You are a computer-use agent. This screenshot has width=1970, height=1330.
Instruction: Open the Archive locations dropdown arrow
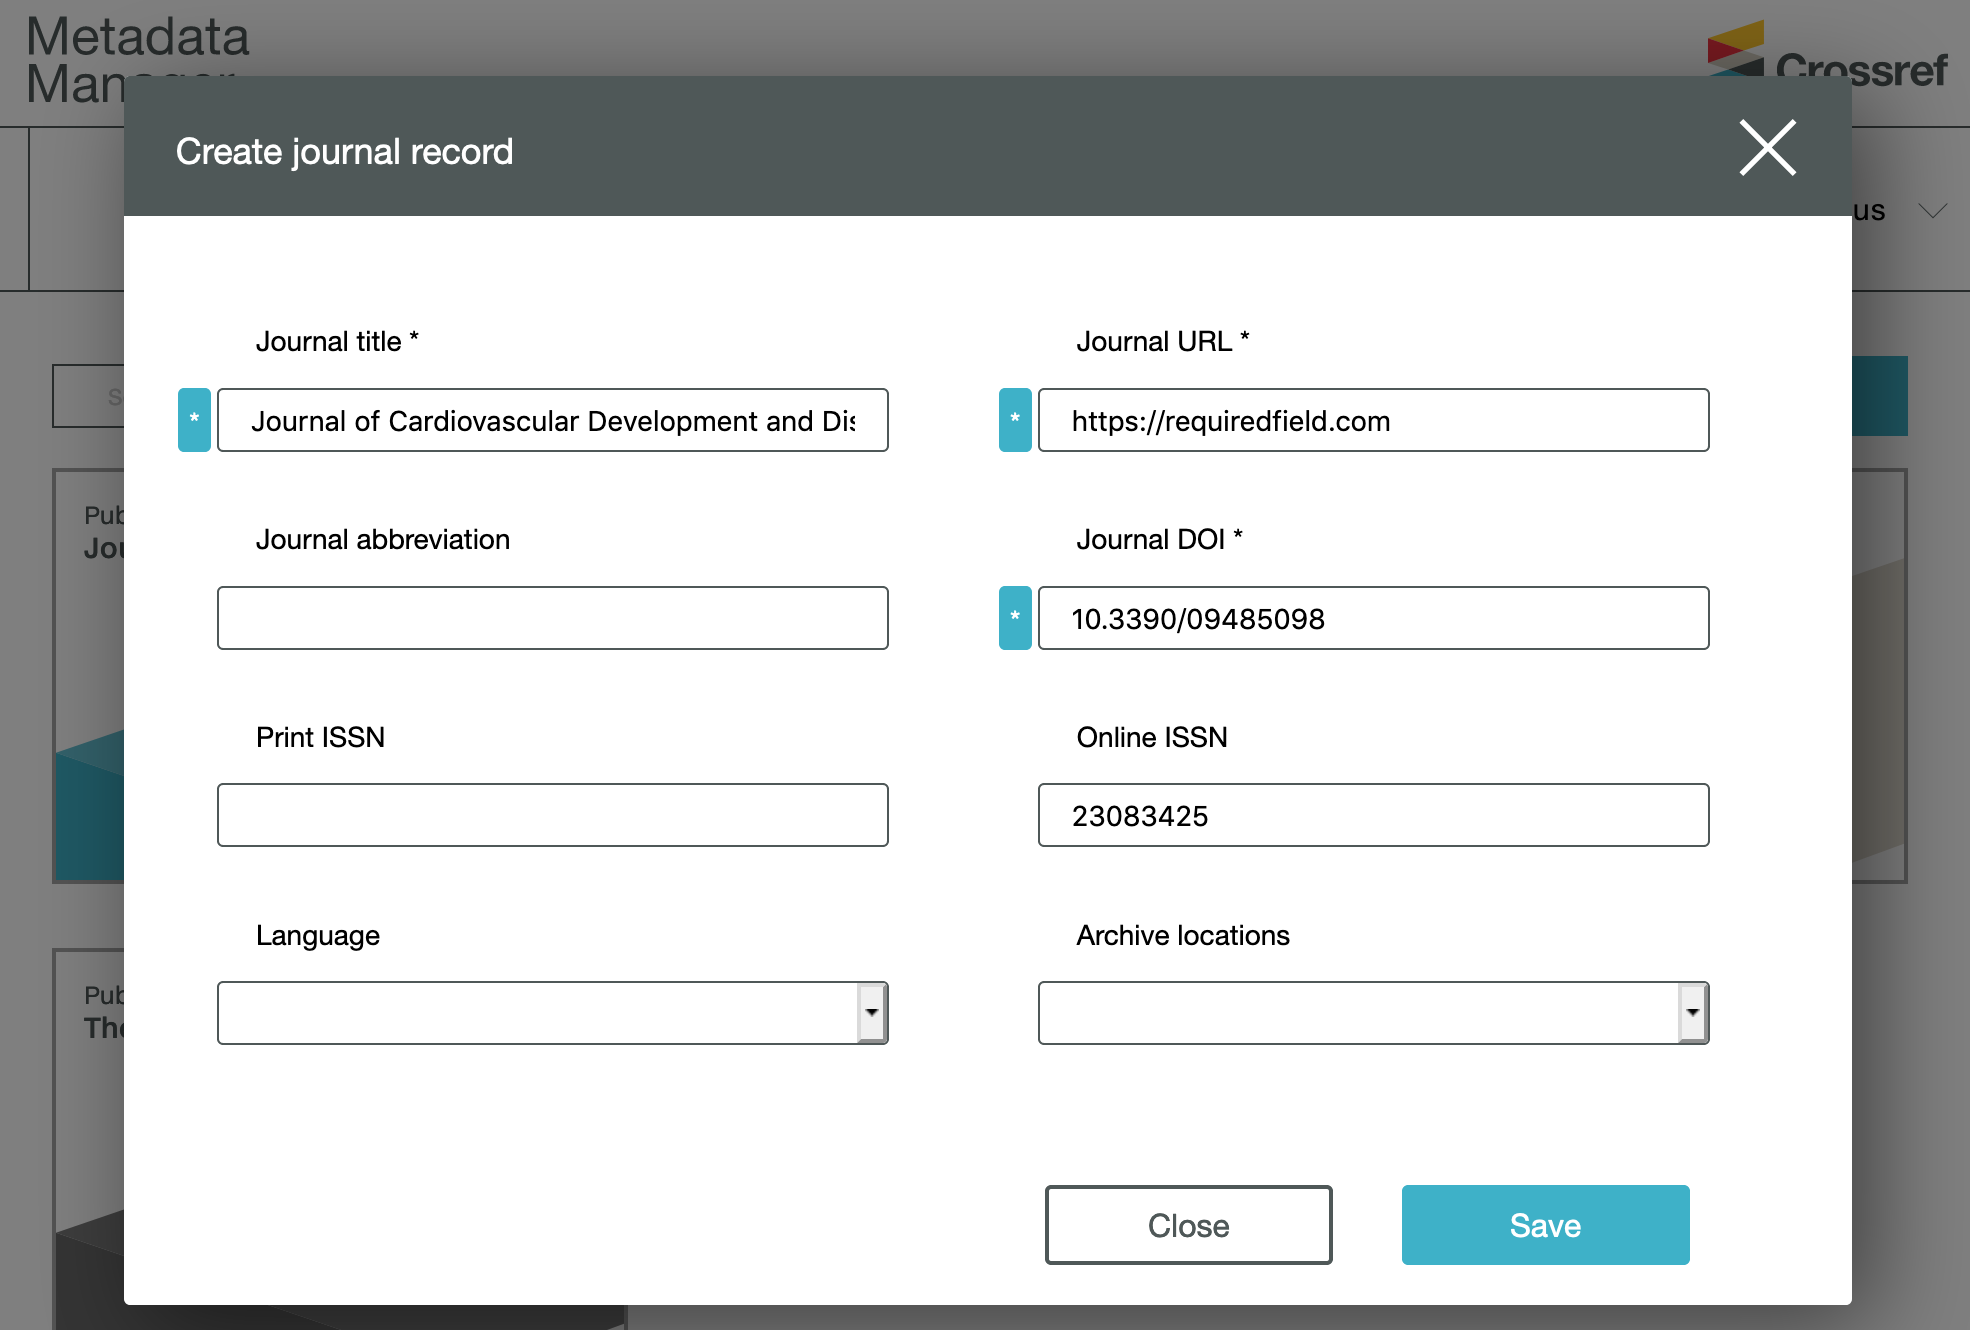1692,1013
